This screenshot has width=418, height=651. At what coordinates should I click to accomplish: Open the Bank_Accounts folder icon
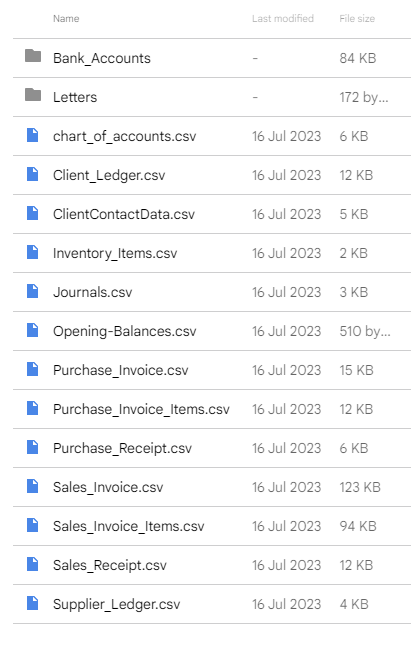(x=33, y=56)
